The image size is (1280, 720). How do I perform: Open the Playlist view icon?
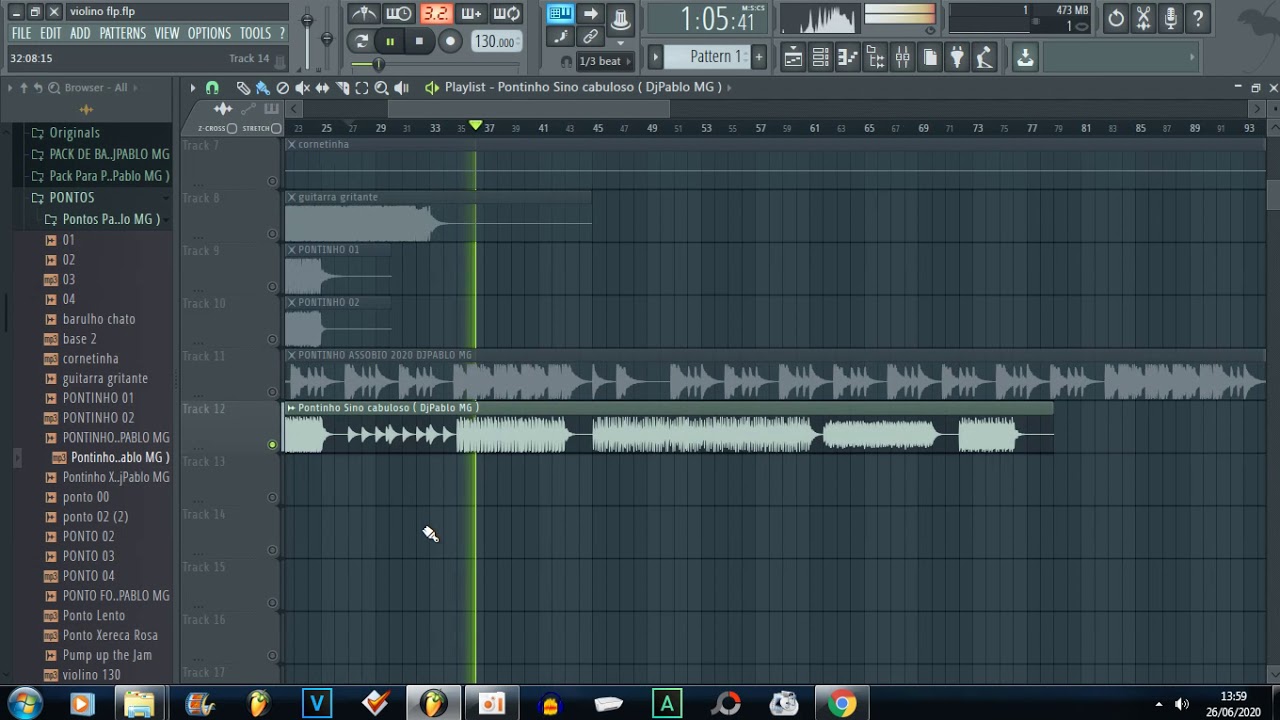793,58
